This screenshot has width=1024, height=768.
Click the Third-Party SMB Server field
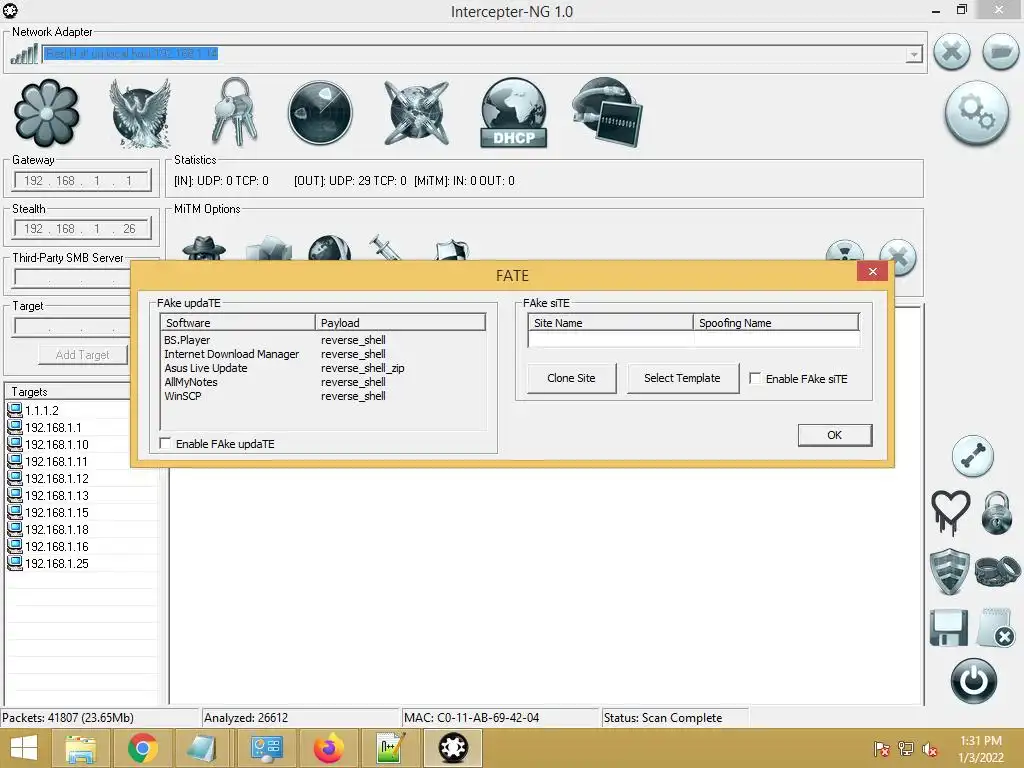coord(73,278)
